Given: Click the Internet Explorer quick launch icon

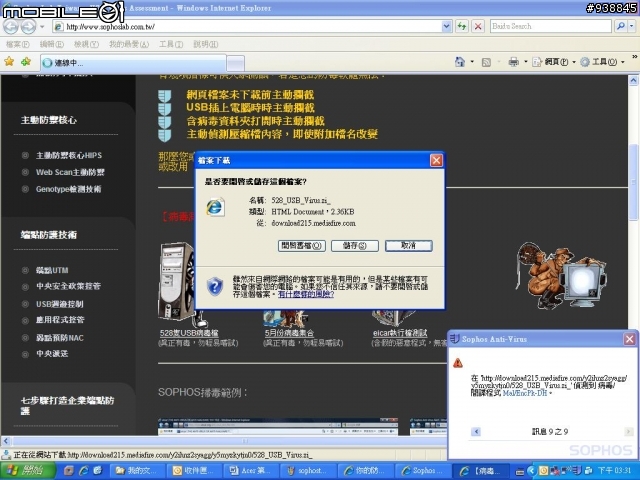Looking at the screenshot, I should (x=84, y=471).
